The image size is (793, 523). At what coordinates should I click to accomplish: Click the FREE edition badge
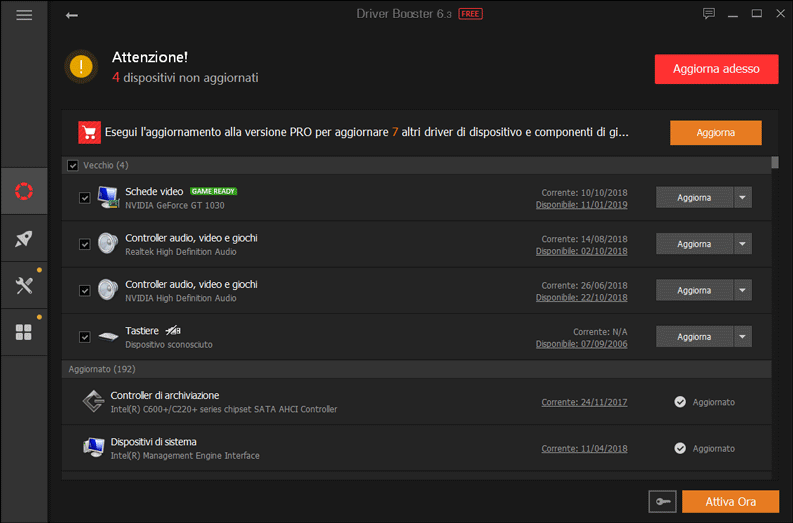pos(470,14)
